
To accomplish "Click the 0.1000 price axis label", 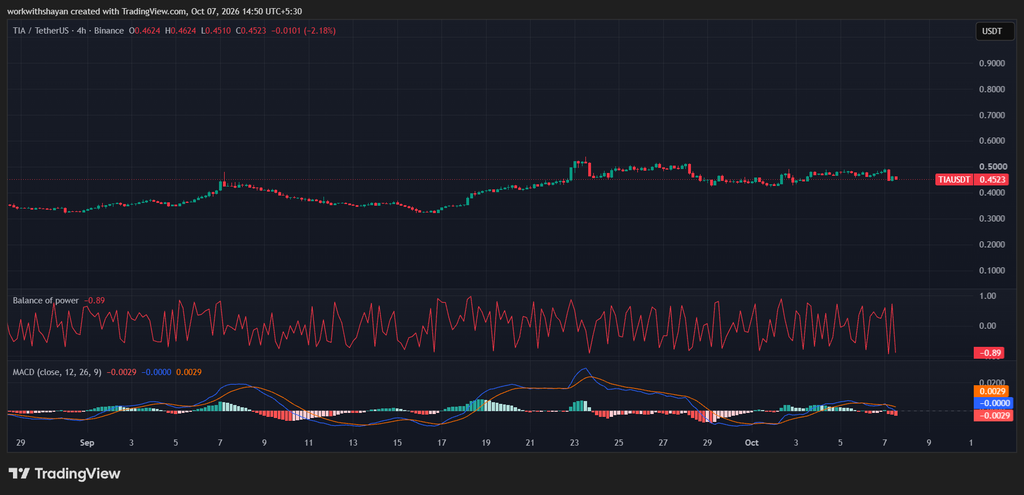I will click(992, 270).
